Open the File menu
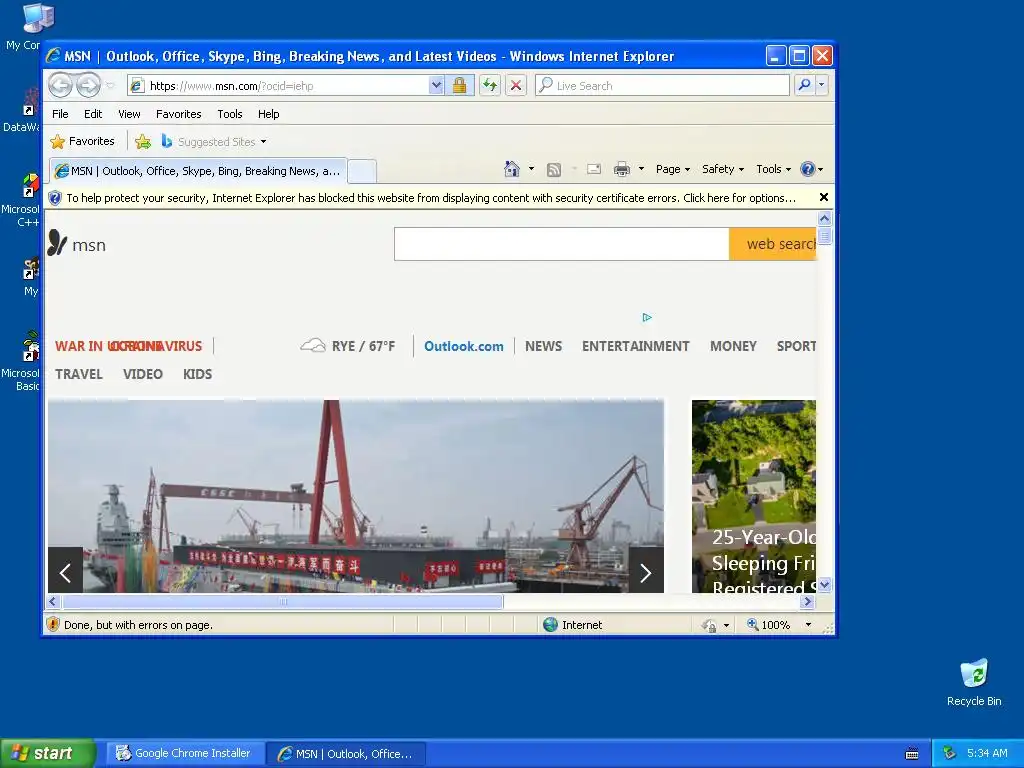The image size is (1024, 768). [60, 114]
